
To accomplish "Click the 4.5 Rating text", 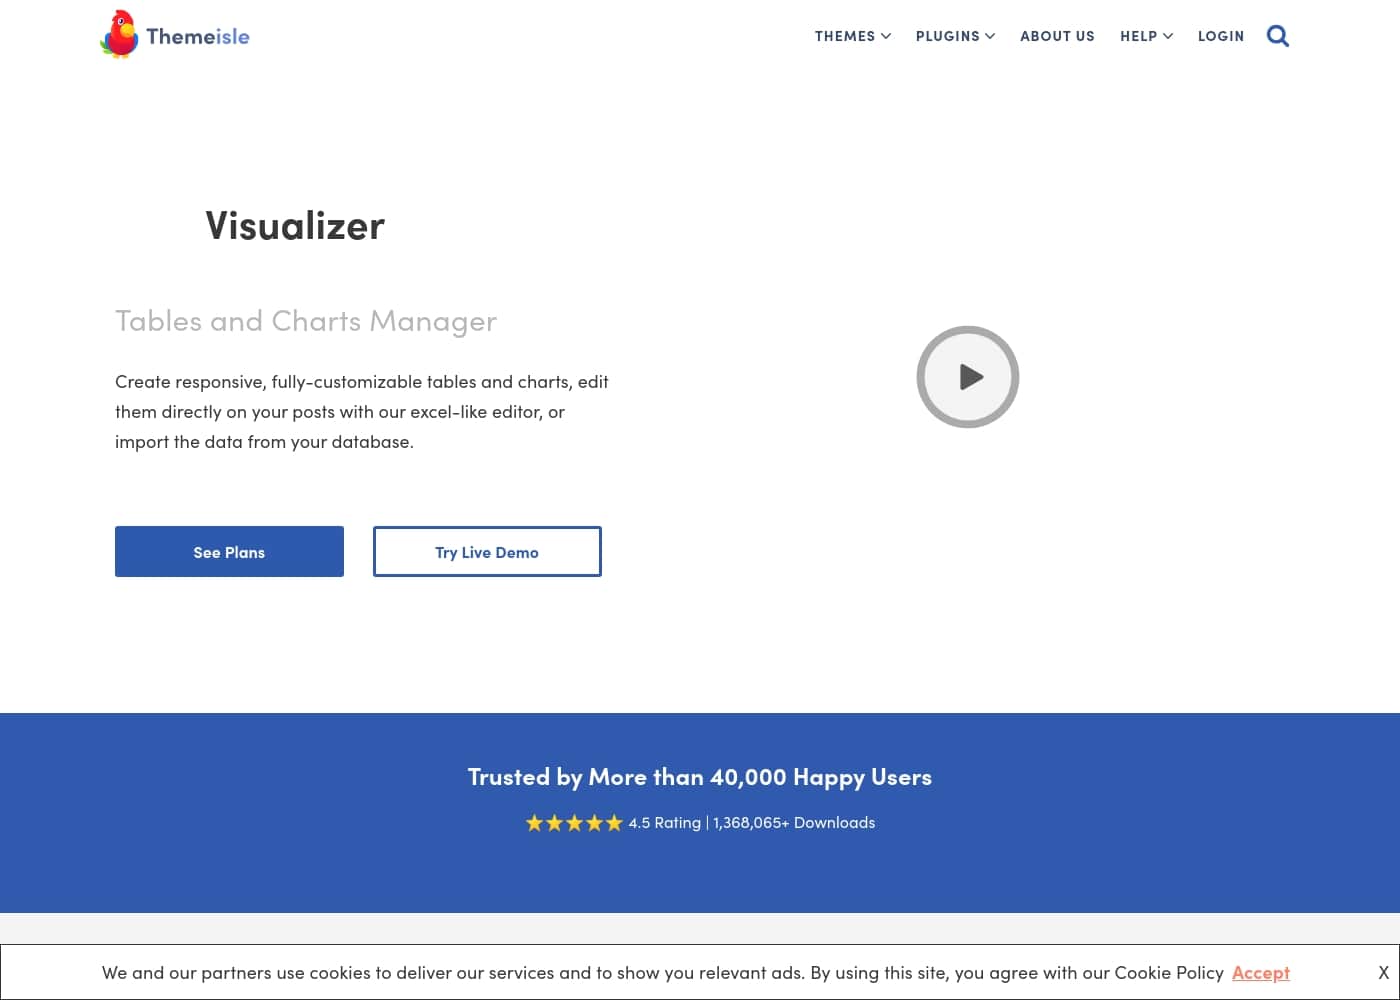I will pyautogui.click(x=665, y=823).
